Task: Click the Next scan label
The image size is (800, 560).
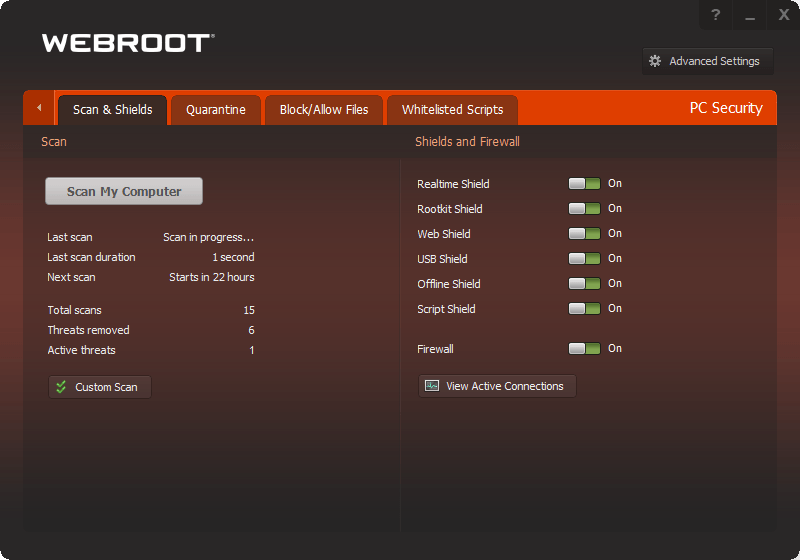Action: click(x=71, y=277)
